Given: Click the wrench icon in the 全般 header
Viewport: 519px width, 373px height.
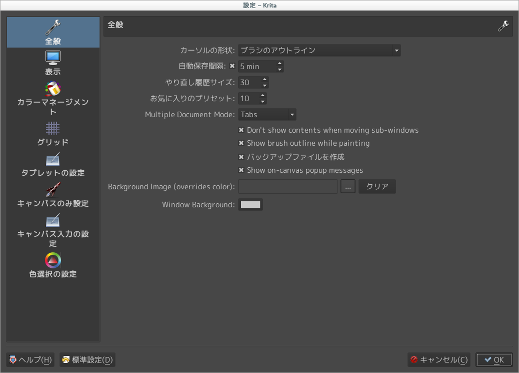Looking at the screenshot, I should pyautogui.click(x=503, y=26).
